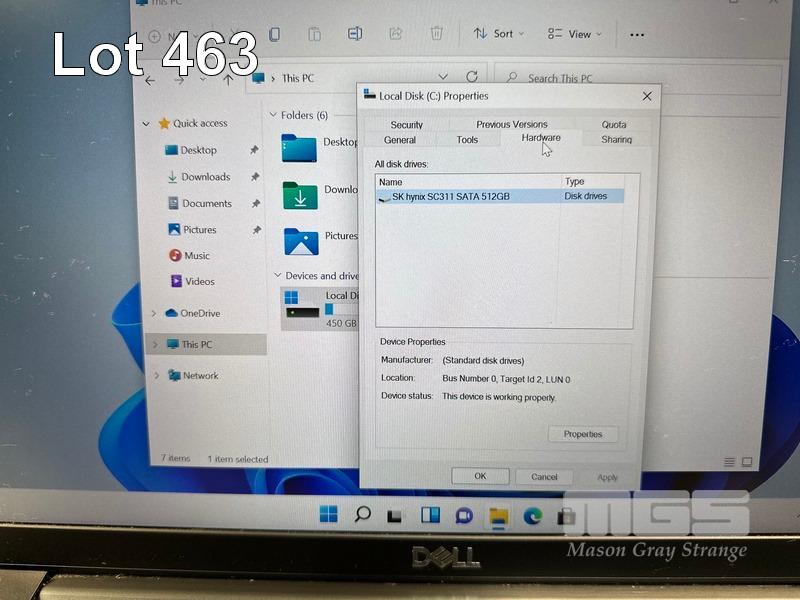Viewport: 800px width, 600px height.
Task: Switch to the Tools tab
Action: (x=467, y=140)
